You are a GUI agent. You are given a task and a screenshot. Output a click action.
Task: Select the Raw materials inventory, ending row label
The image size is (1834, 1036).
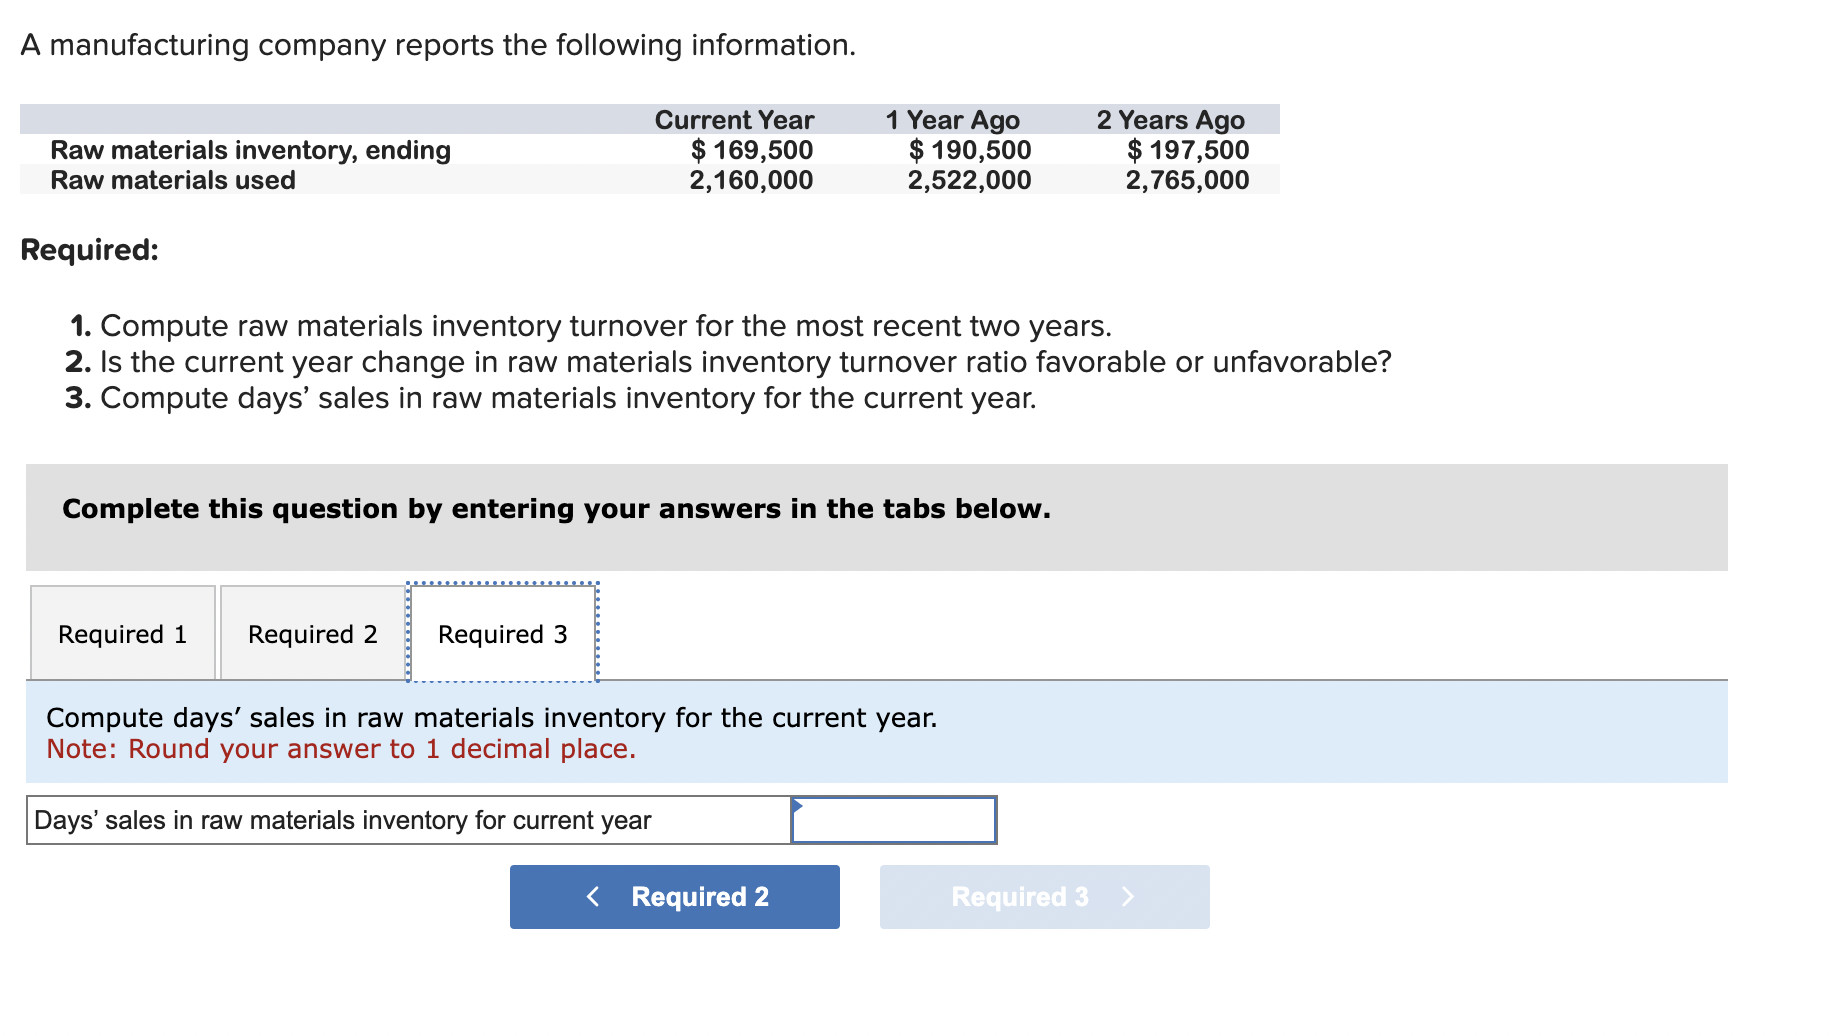[x=250, y=150]
